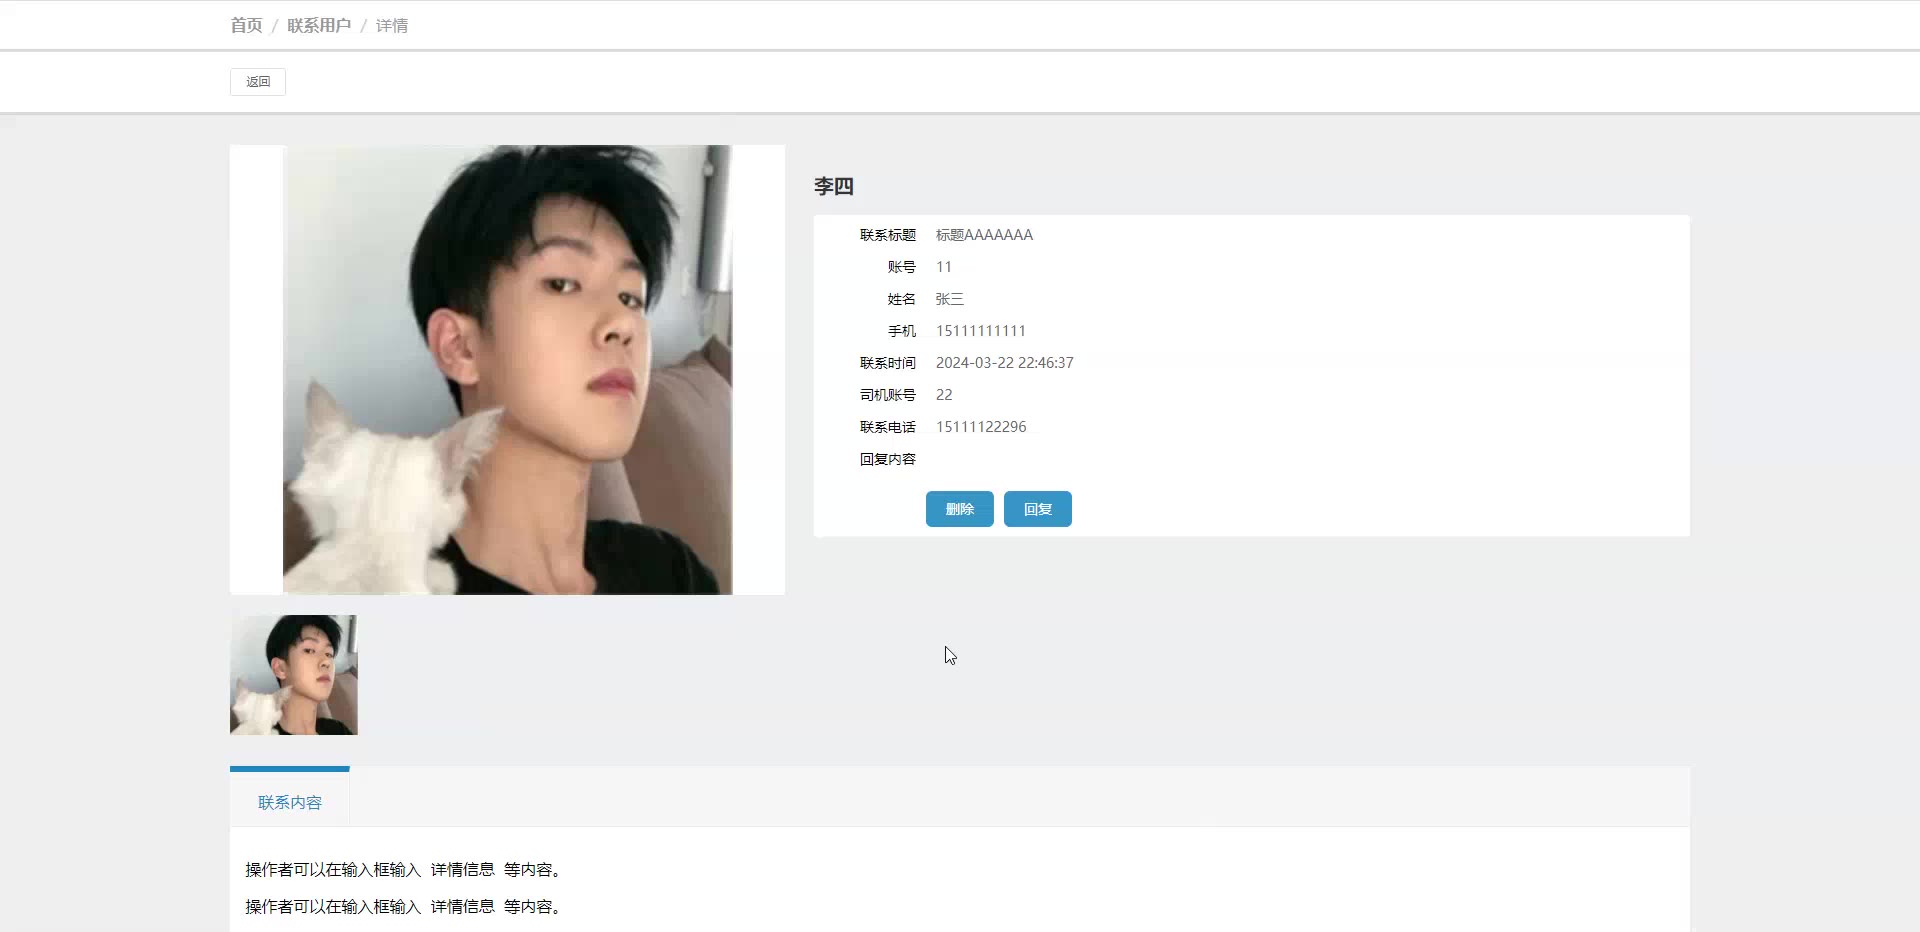Click the small portrait thumbnail
The height and width of the screenshot is (932, 1920).
click(x=294, y=675)
